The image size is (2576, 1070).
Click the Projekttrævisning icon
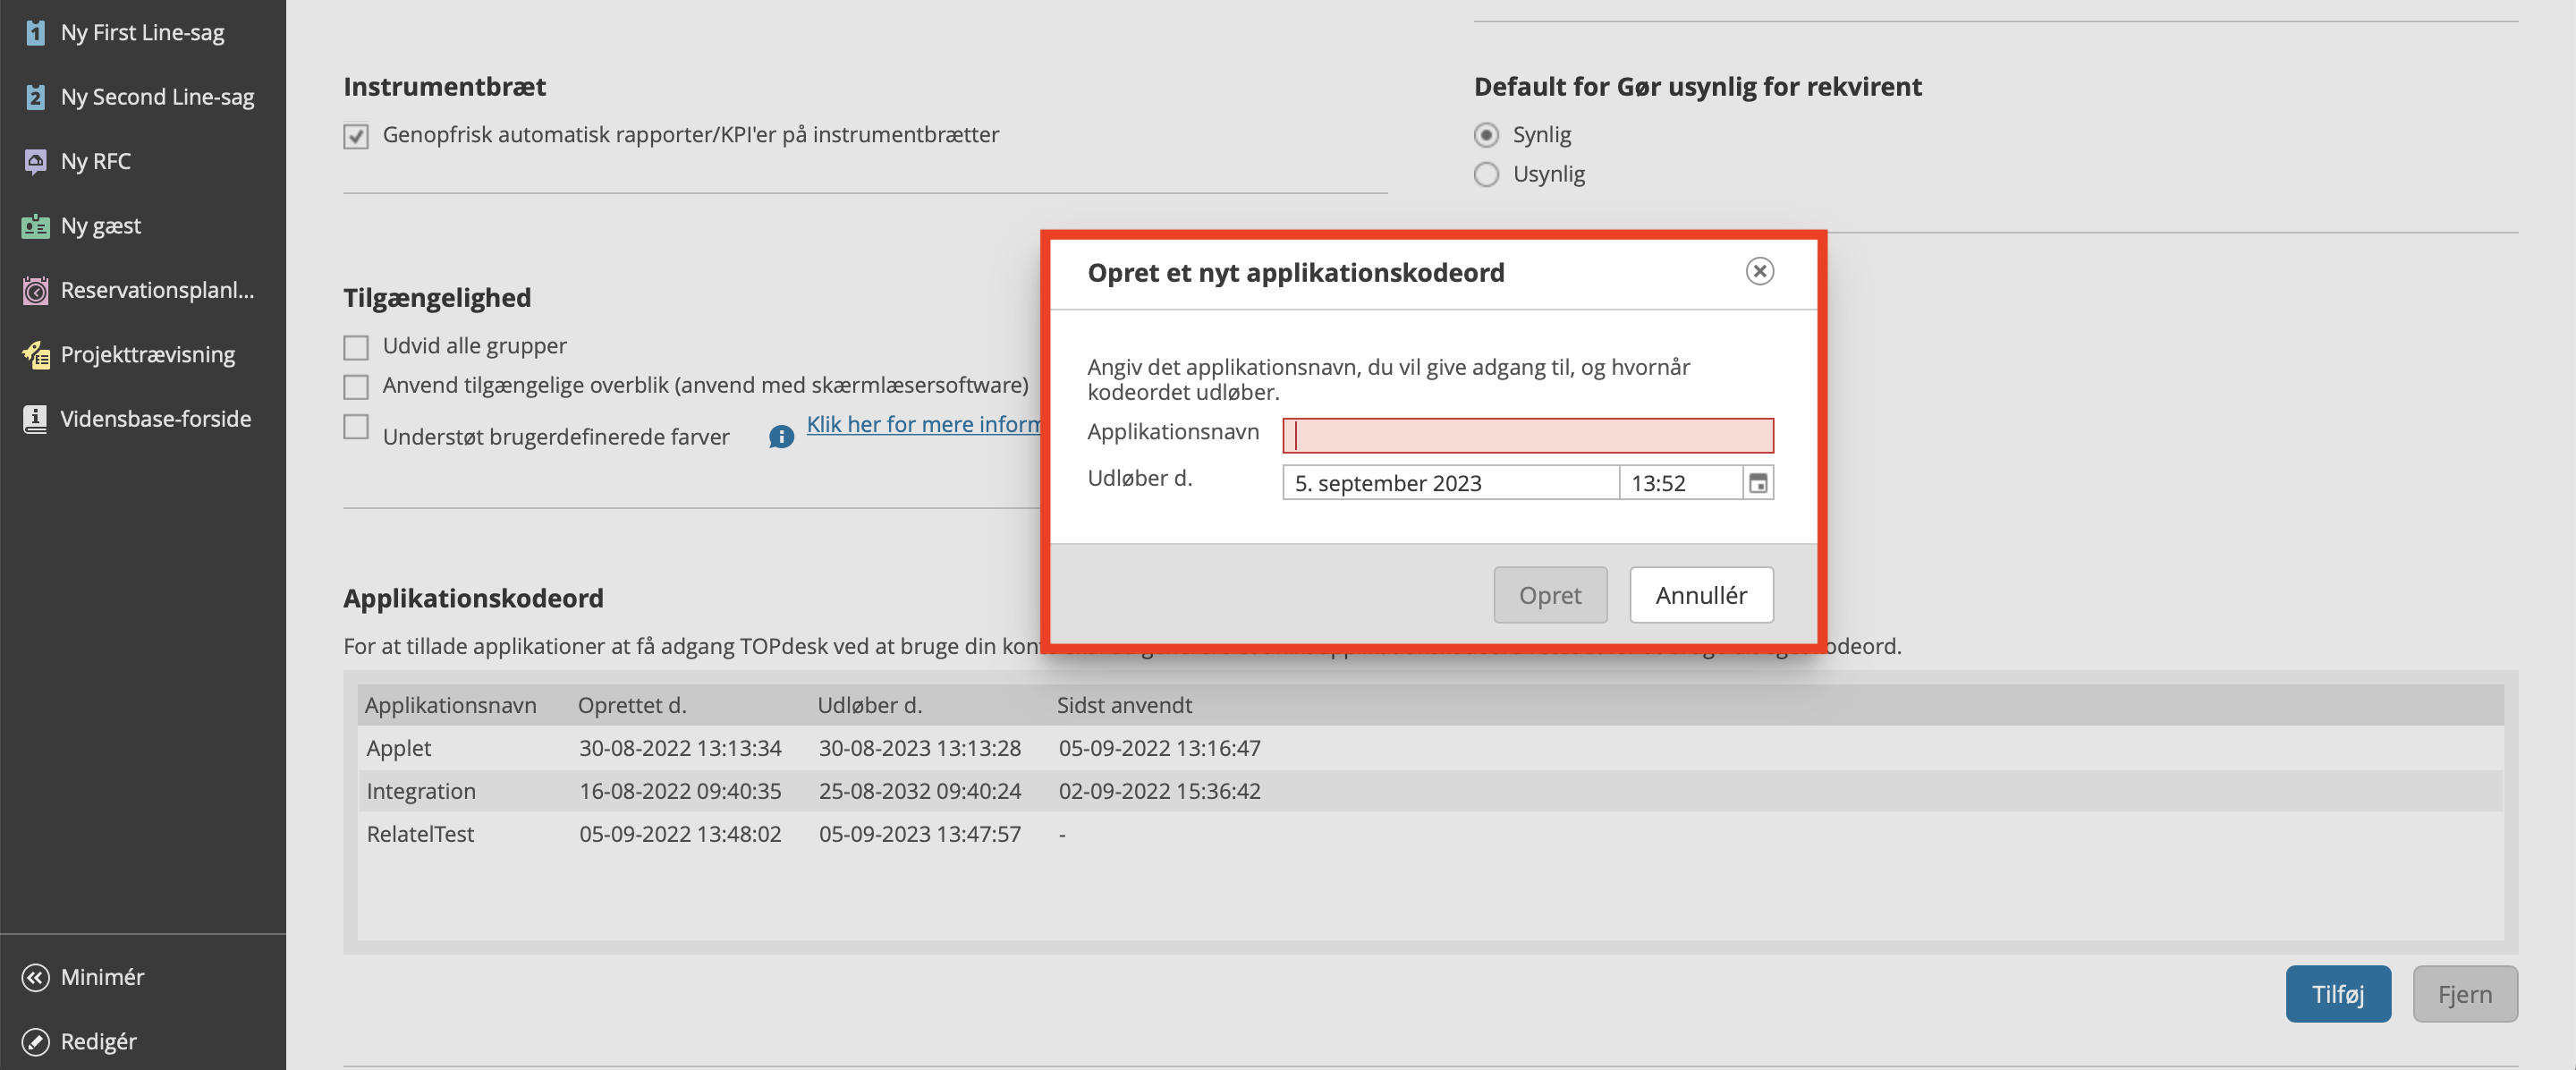(35, 354)
